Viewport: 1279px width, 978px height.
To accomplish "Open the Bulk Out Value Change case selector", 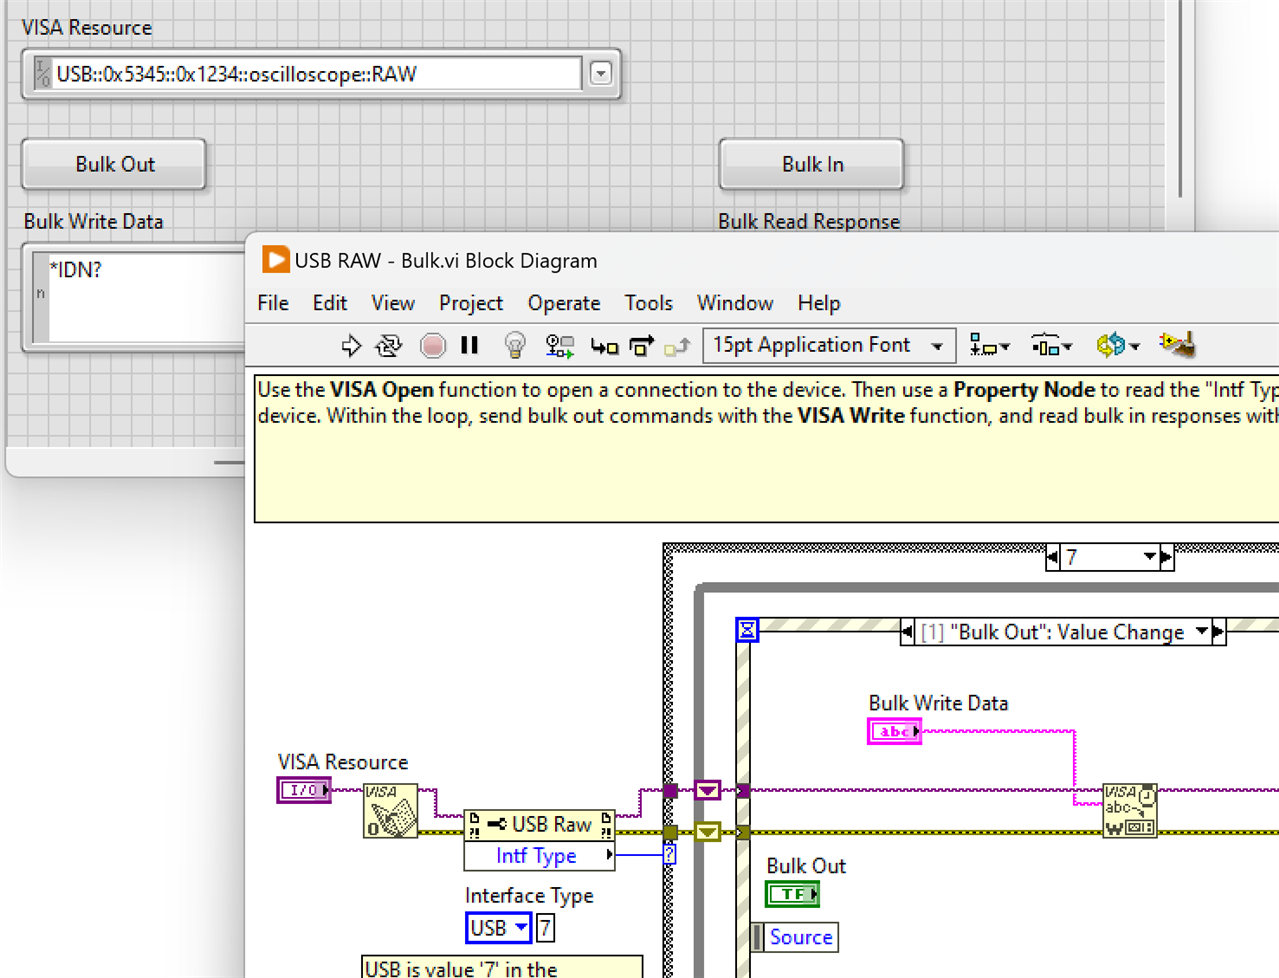I will click(x=1062, y=632).
